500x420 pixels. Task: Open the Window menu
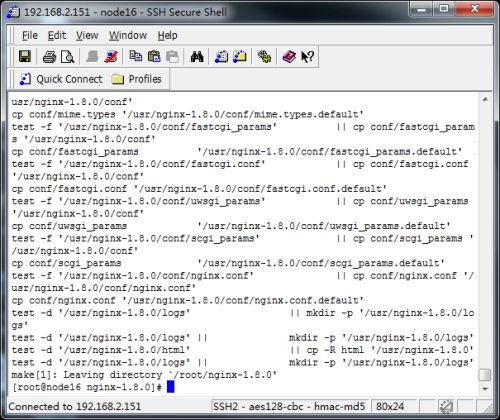[x=128, y=35]
